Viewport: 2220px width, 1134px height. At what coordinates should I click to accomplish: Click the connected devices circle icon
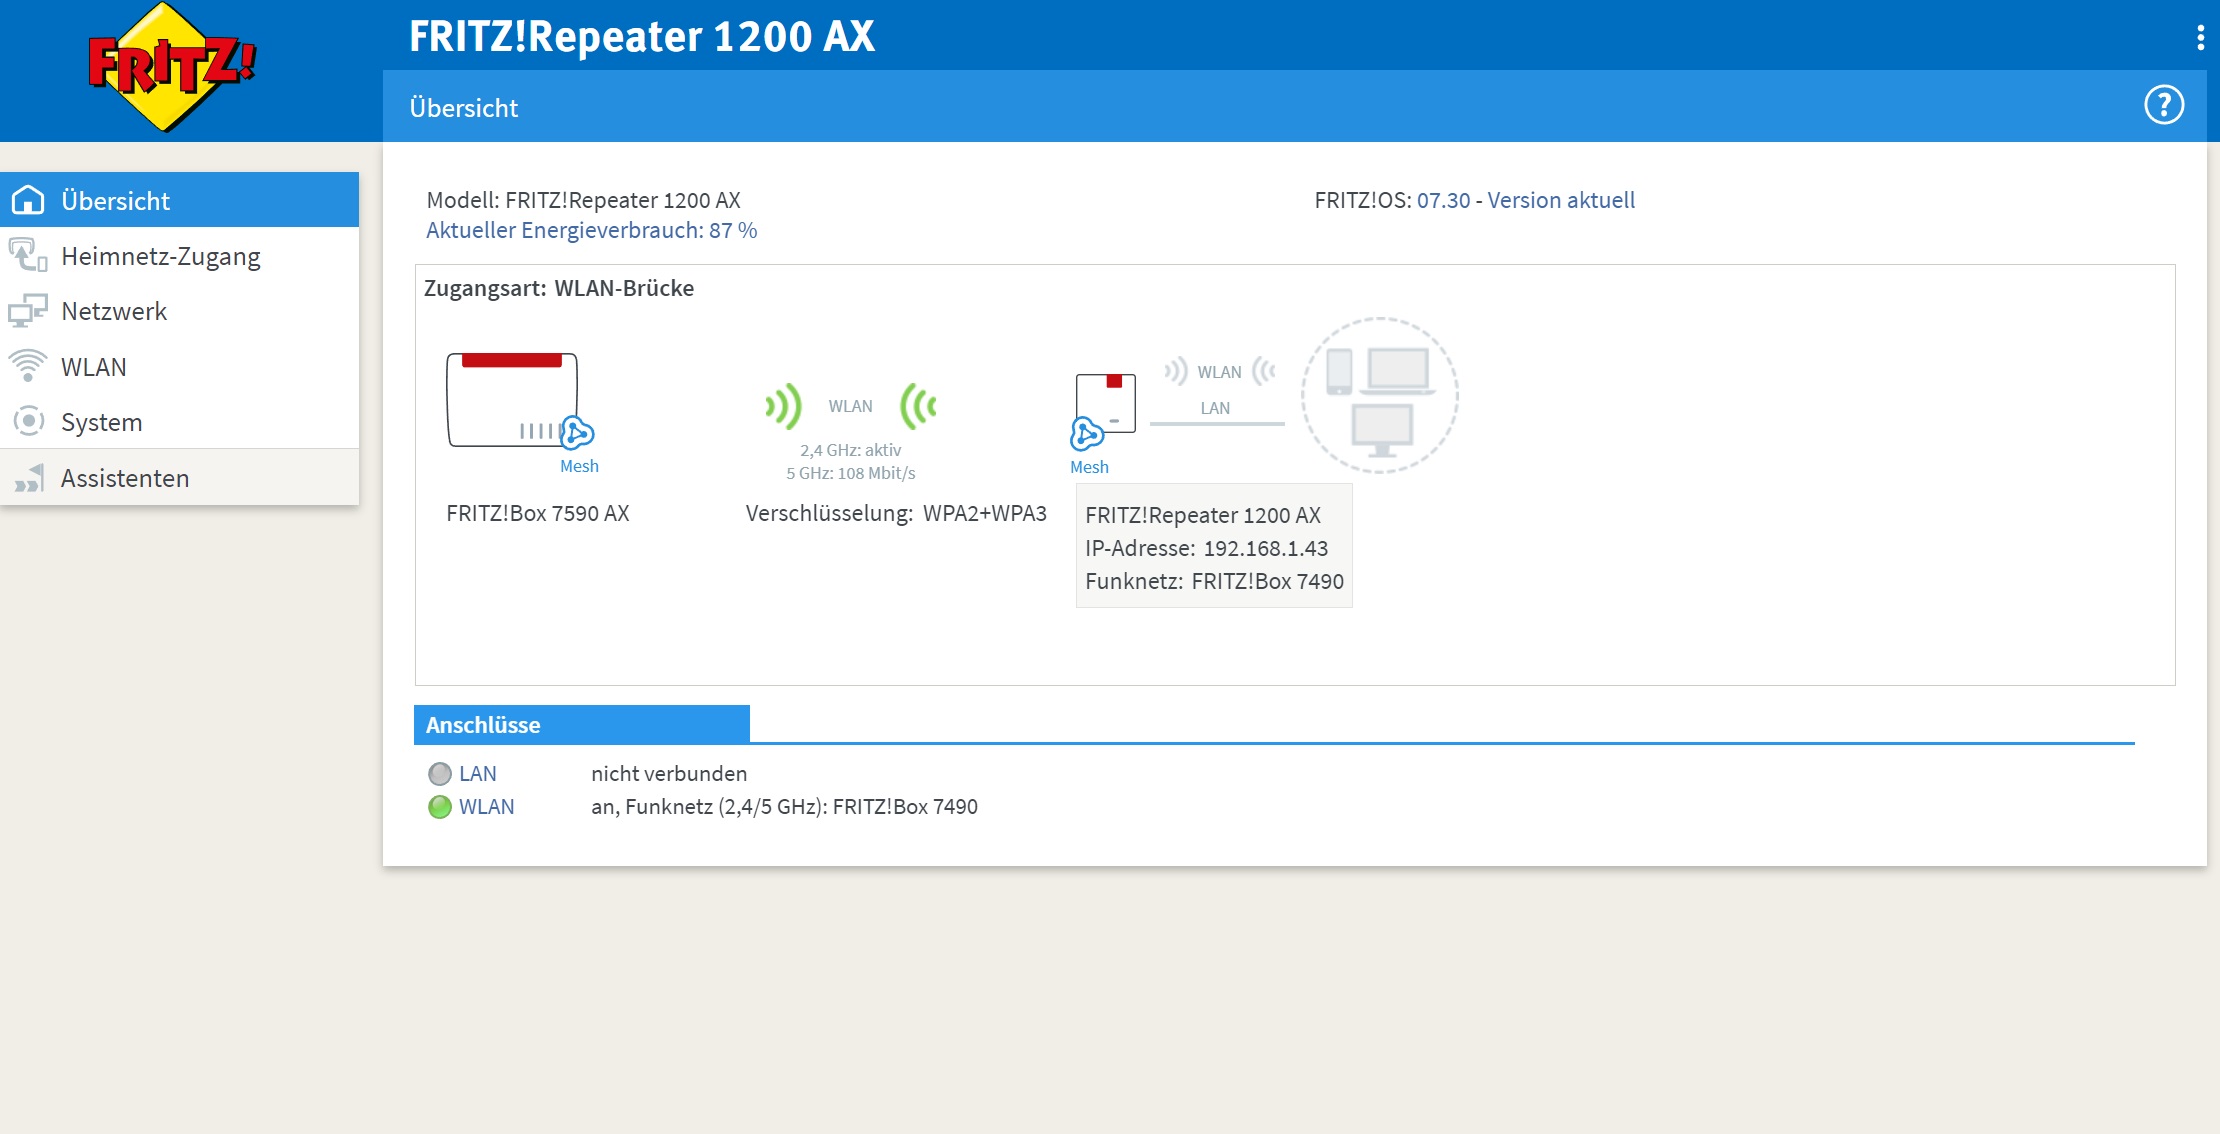(1379, 395)
